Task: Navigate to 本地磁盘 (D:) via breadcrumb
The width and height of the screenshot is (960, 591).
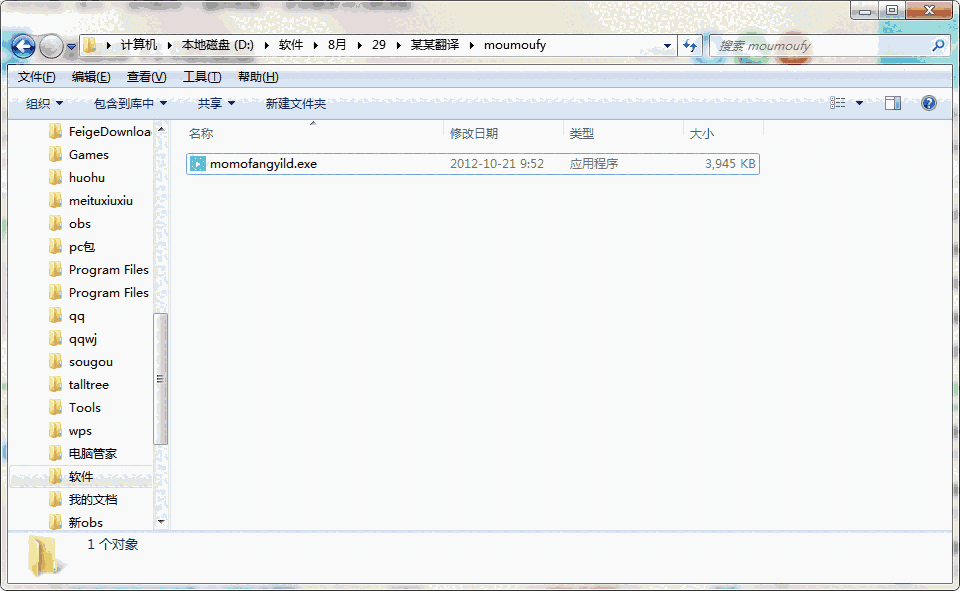Action: pos(219,45)
